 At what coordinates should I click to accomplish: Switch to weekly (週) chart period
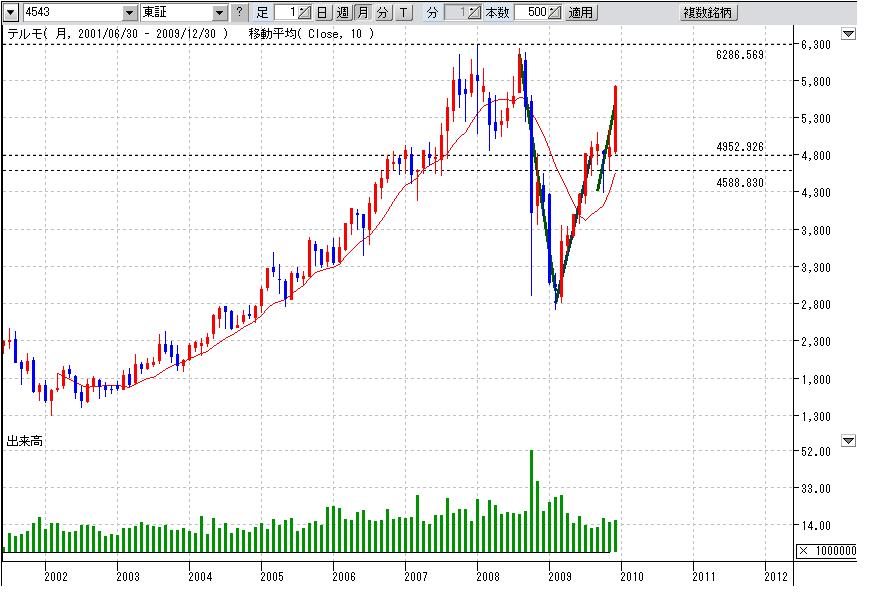coord(343,13)
